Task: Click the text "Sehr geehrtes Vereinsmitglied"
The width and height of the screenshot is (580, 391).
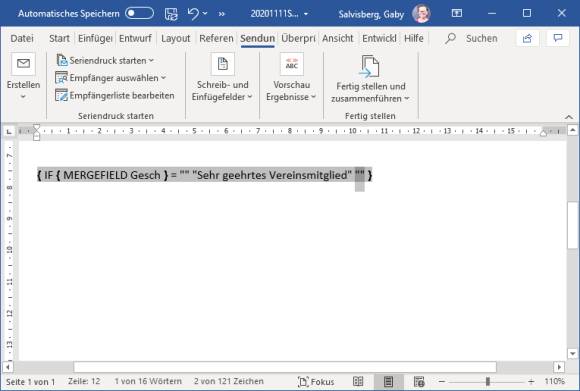Action: coord(272,175)
